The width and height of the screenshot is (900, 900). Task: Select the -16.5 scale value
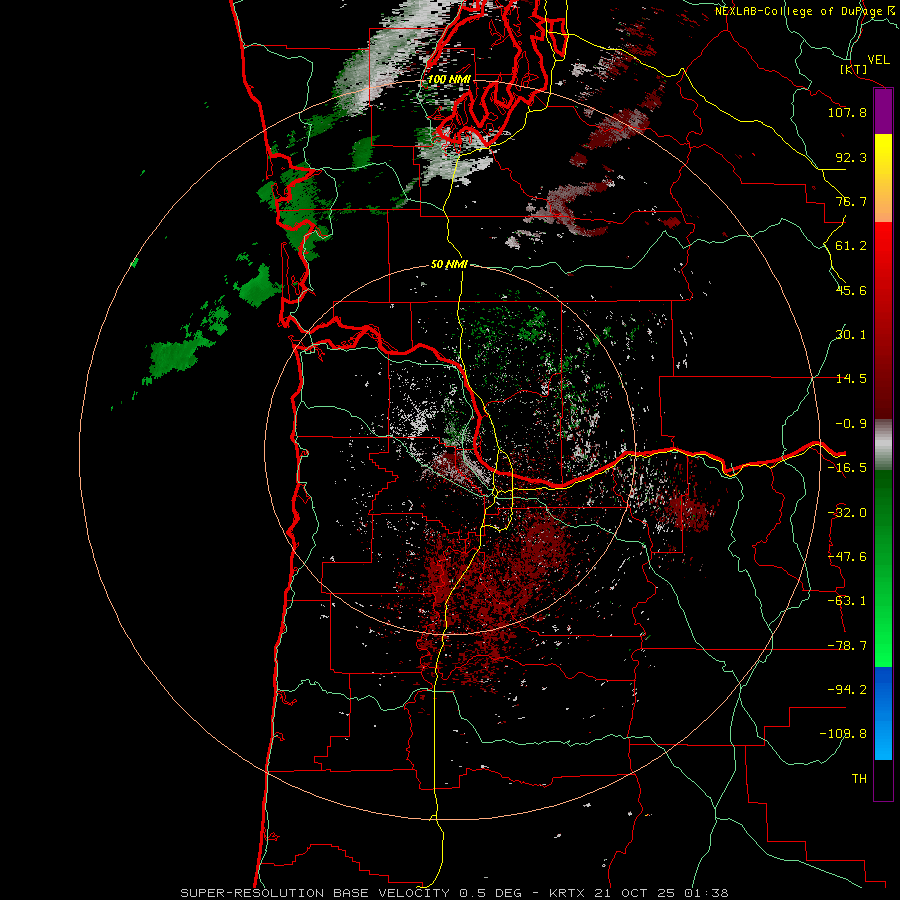pos(847,468)
